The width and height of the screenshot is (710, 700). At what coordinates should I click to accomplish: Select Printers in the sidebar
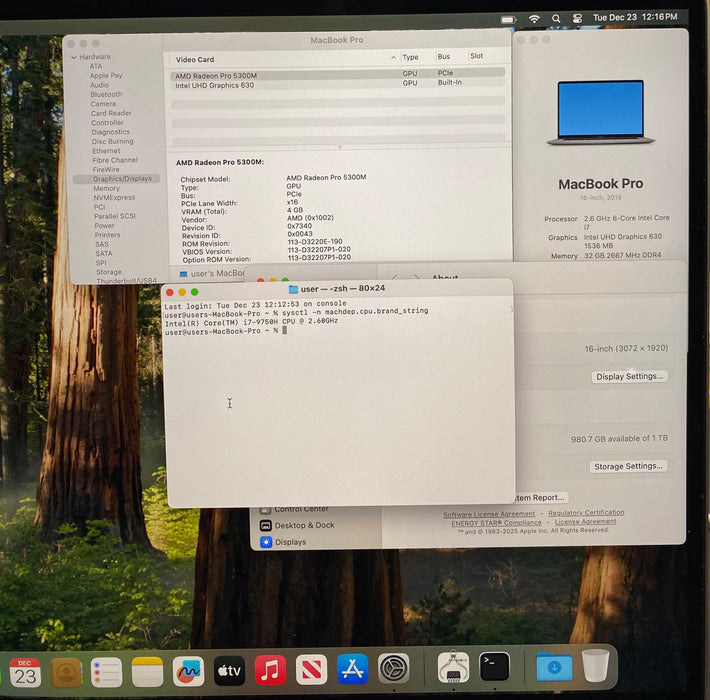pyautogui.click(x=107, y=235)
